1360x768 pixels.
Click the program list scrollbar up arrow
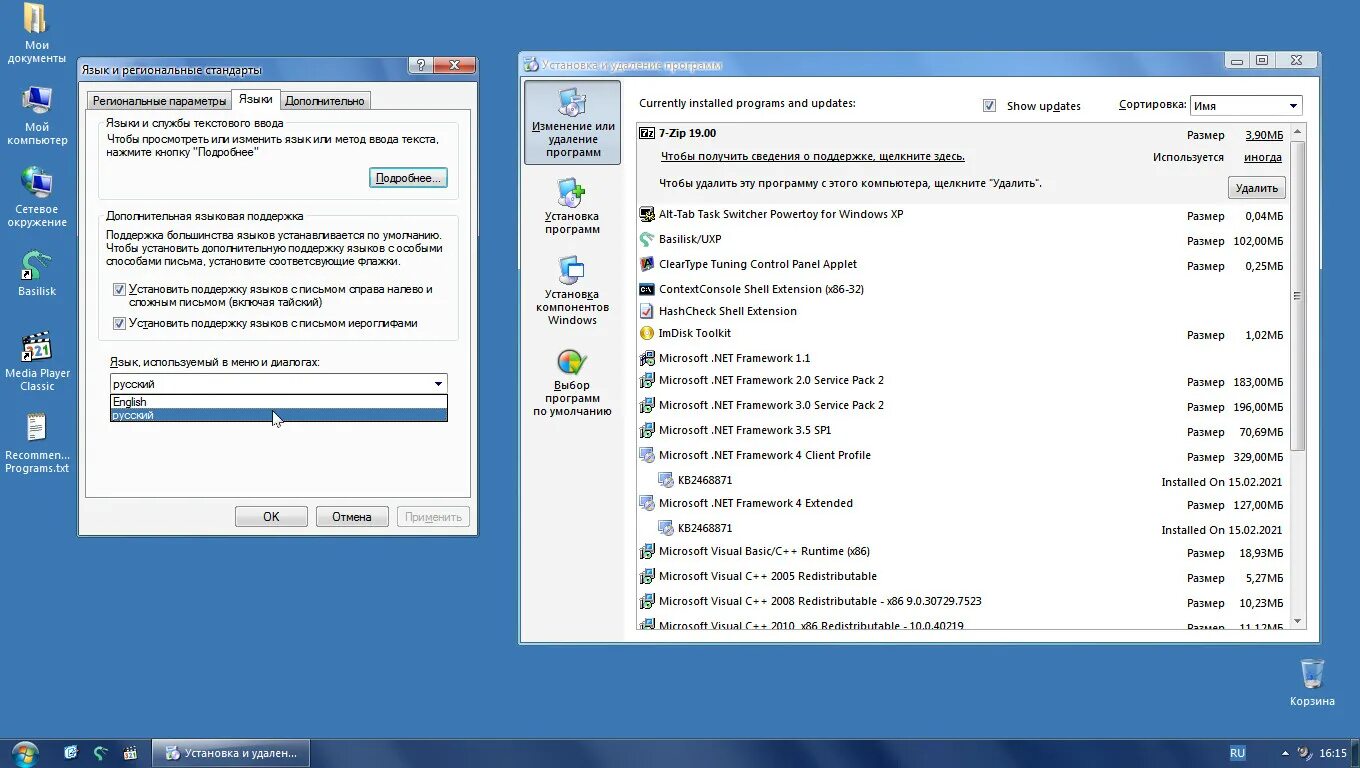(1298, 131)
